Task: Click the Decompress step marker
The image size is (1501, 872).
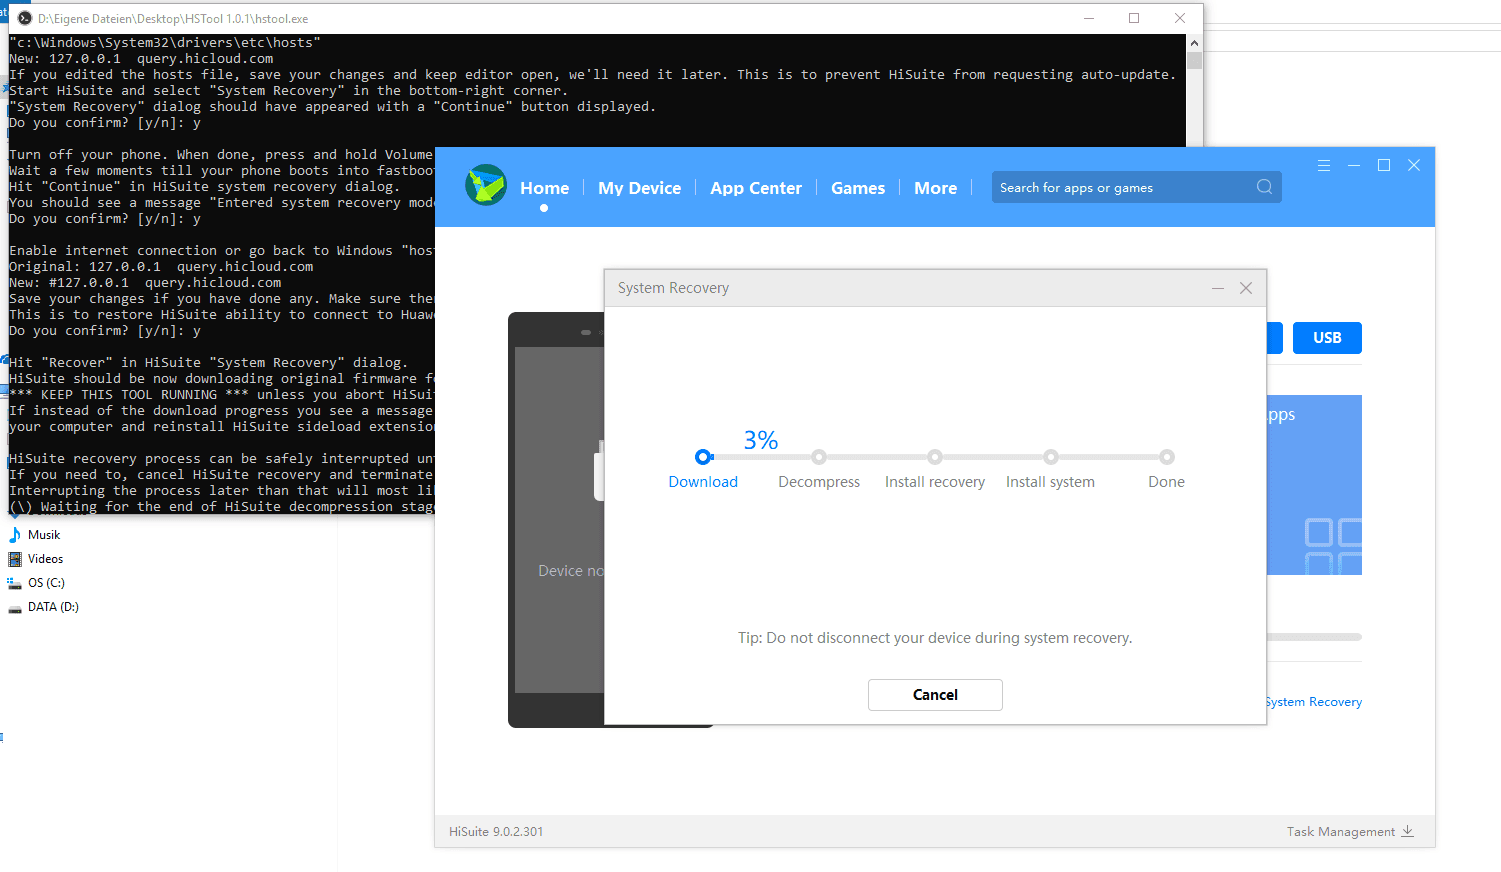Action: point(819,457)
